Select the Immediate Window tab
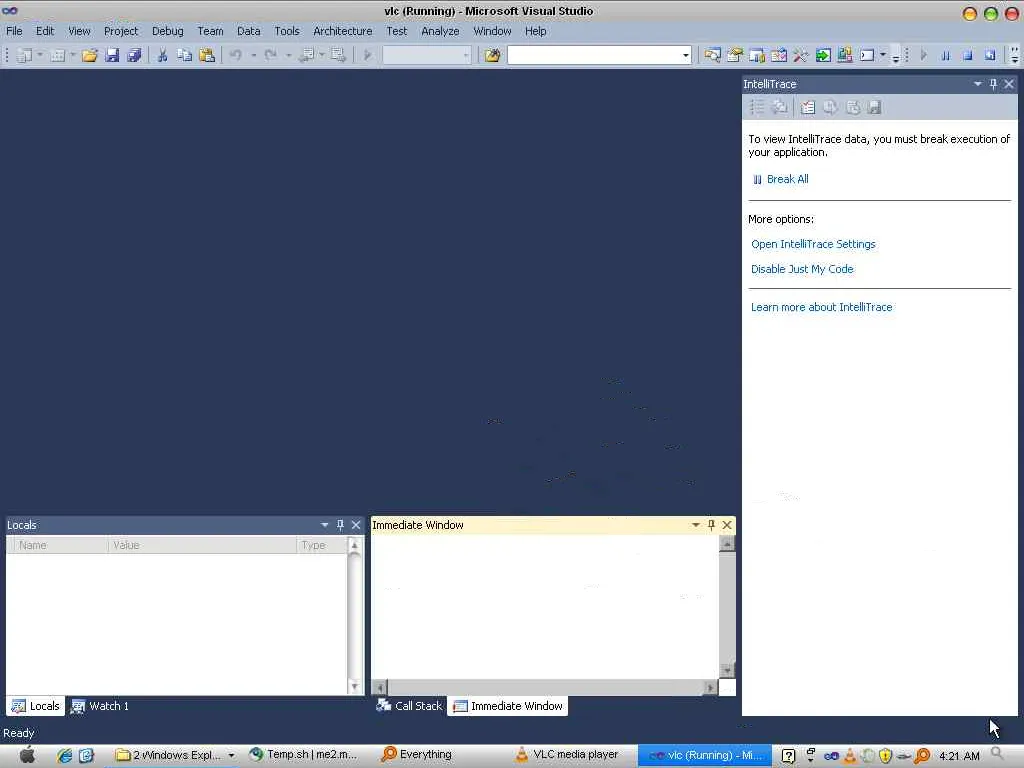The width and height of the screenshot is (1024, 768). 507,706
